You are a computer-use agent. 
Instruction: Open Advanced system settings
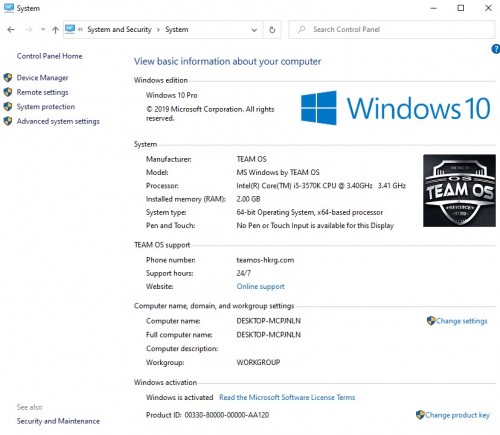click(58, 121)
